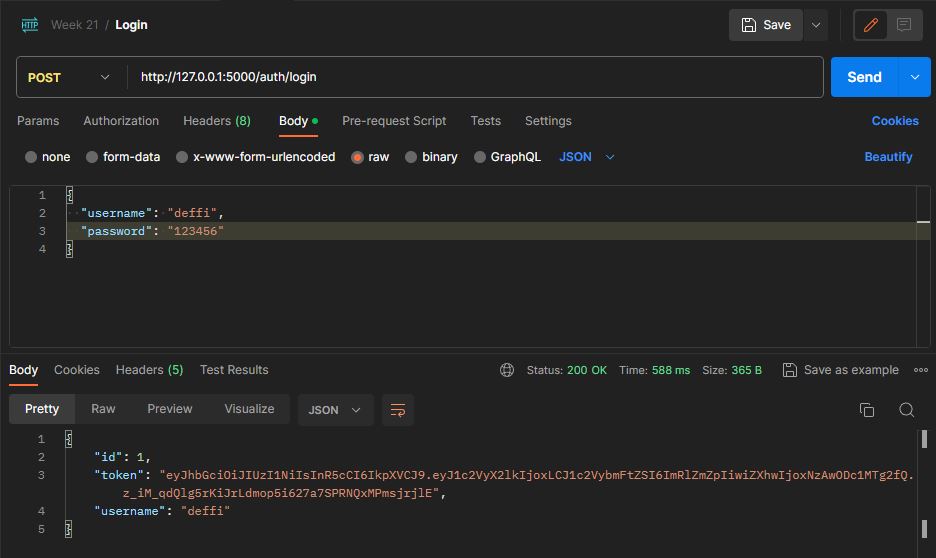The width and height of the screenshot is (936, 558).
Task: Expand the Save options arrow
Action: coord(816,25)
